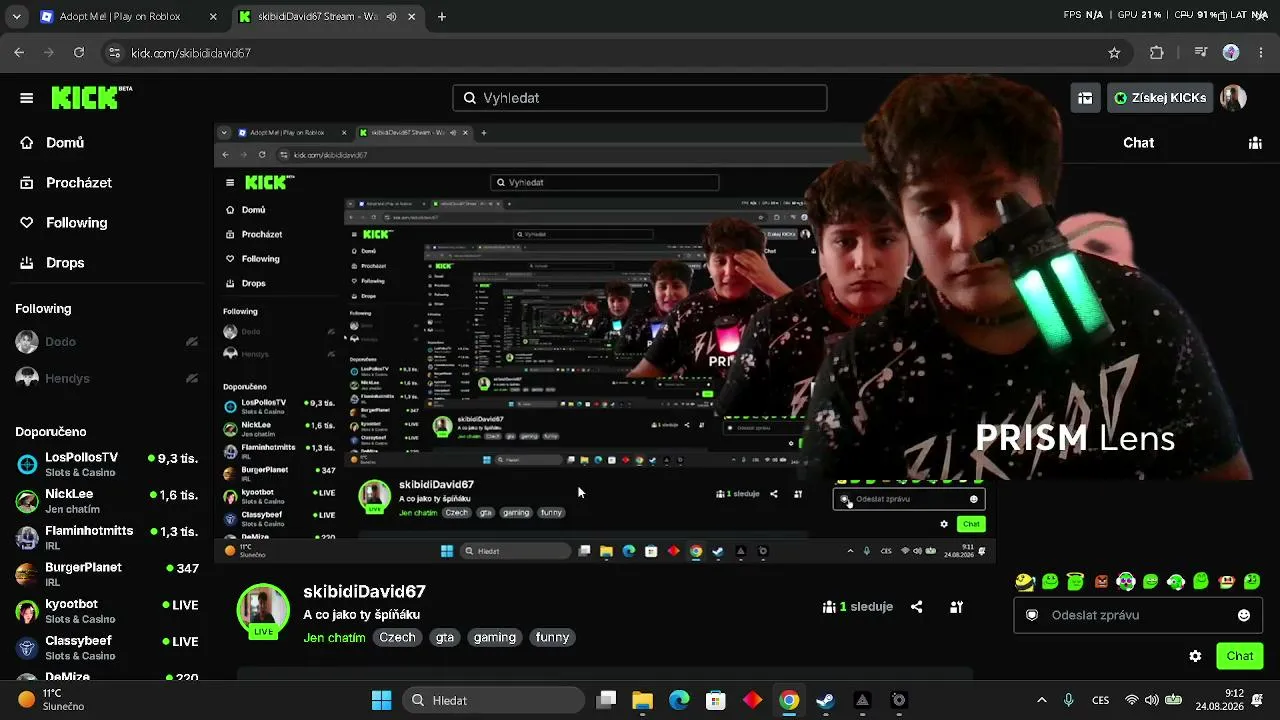Click the browser address bar URL
The width and height of the screenshot is (1280, 720).
point(190,53)
